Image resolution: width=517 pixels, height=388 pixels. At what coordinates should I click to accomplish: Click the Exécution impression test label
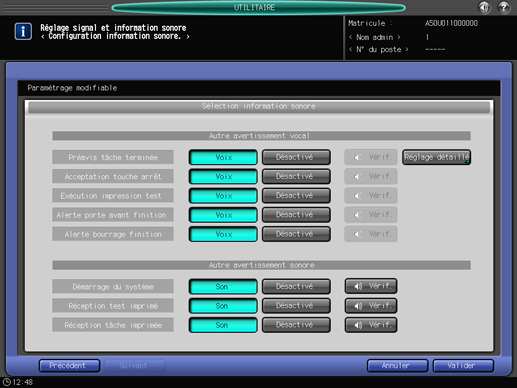click(x=113, y=196)
